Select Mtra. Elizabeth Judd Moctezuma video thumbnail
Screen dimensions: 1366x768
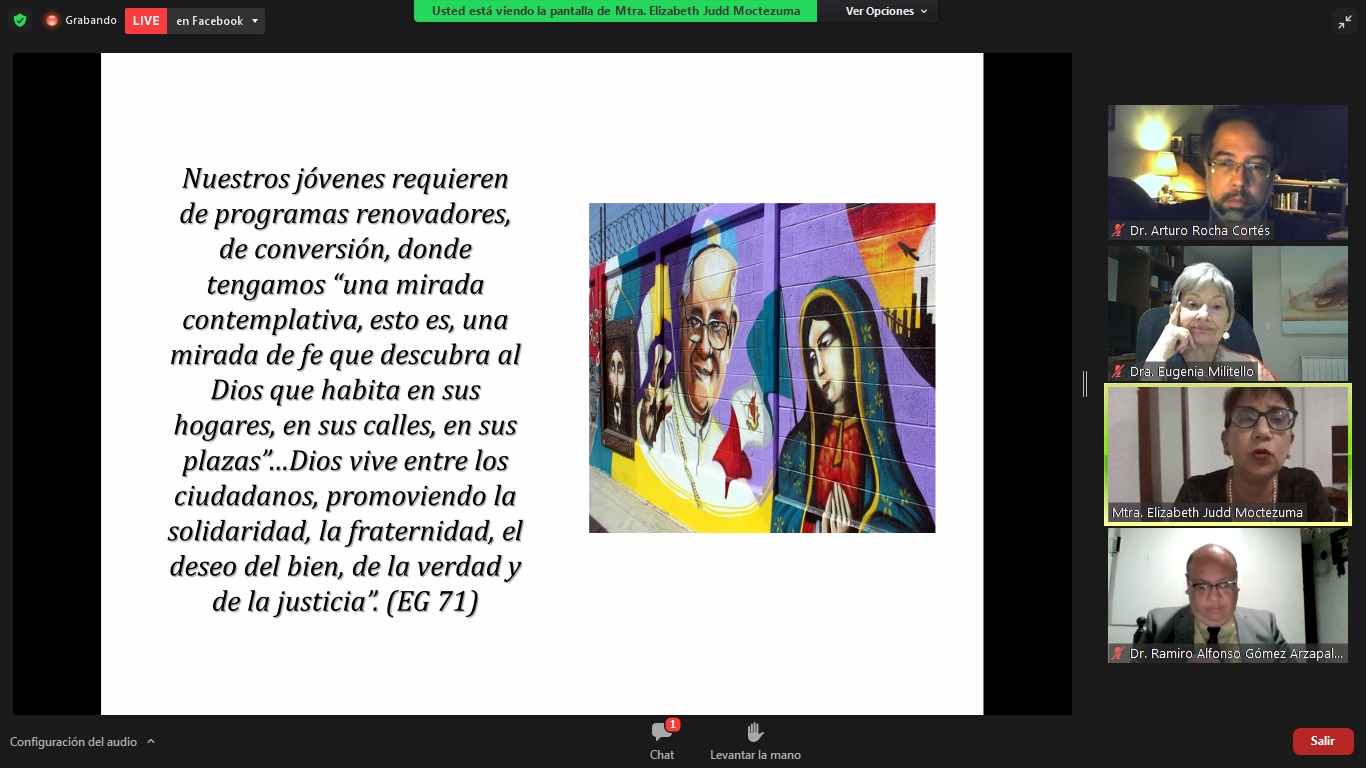click(x=1228, y=454)
